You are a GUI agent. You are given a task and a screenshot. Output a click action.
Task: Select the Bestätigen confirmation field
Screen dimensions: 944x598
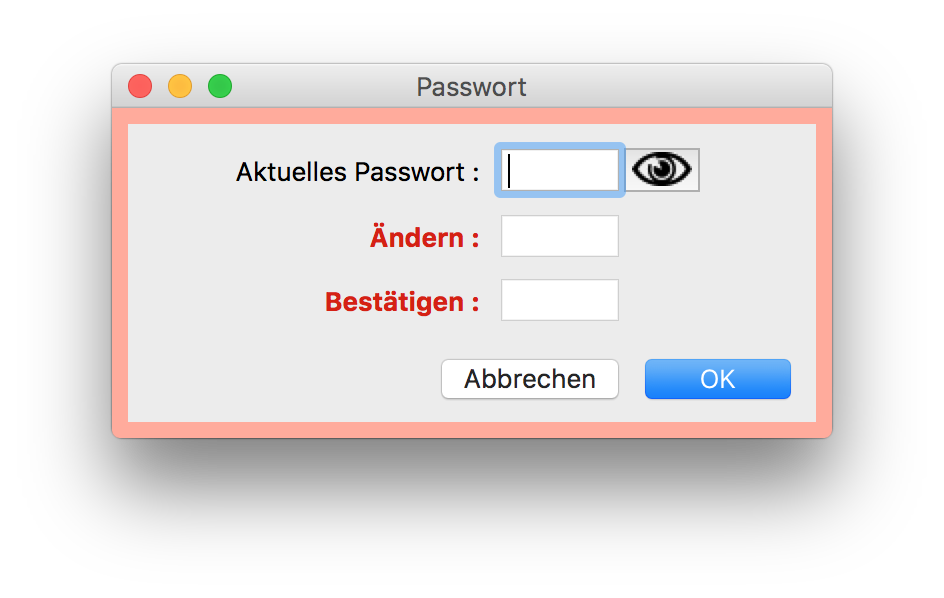click(560, 300)
